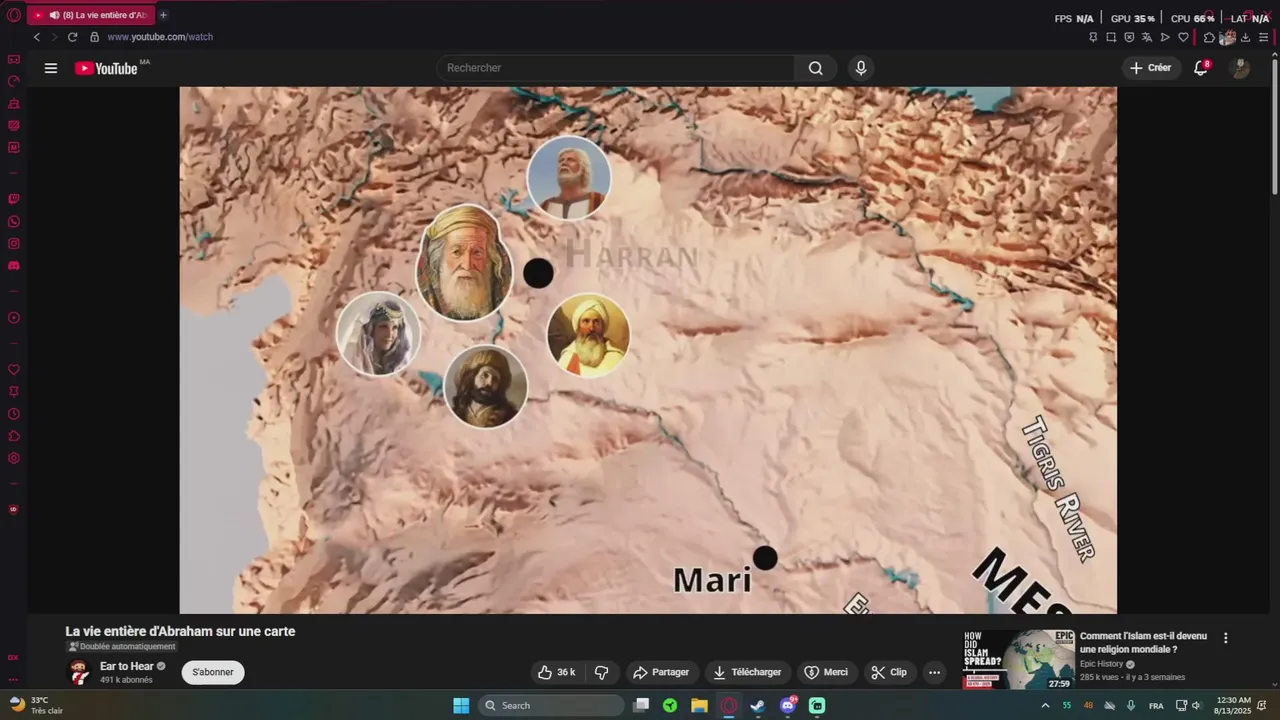Image resolution: width=1280 pixels, height=720 pixels.
Task: Open the player arrow icon in toolbar
Action: (x=1165, y=37)
